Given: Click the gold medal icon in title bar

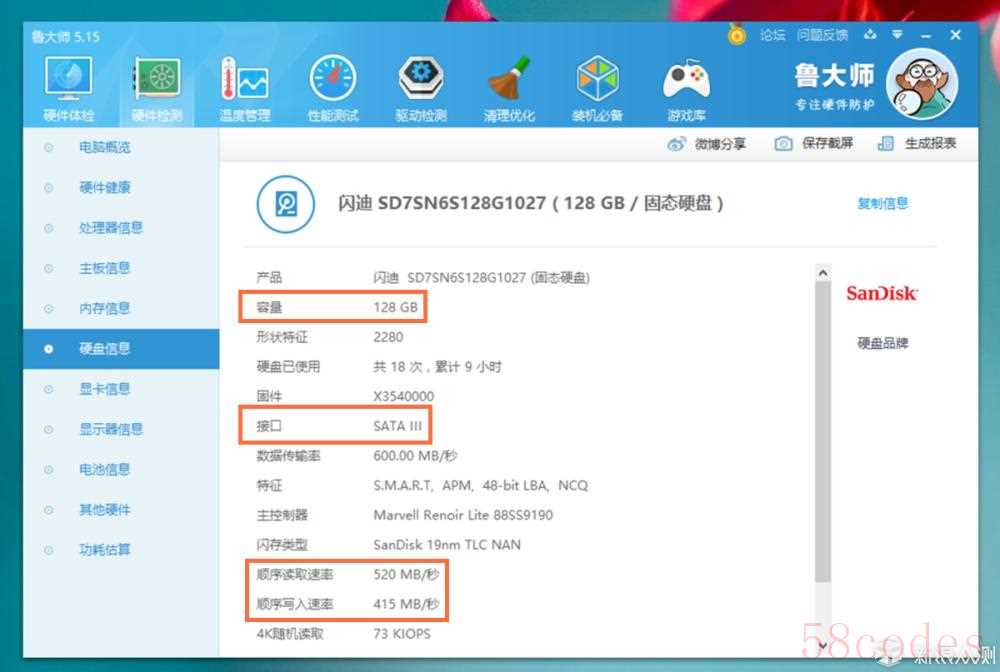Looking at the screenshot, I should click(x=737, y=34).
